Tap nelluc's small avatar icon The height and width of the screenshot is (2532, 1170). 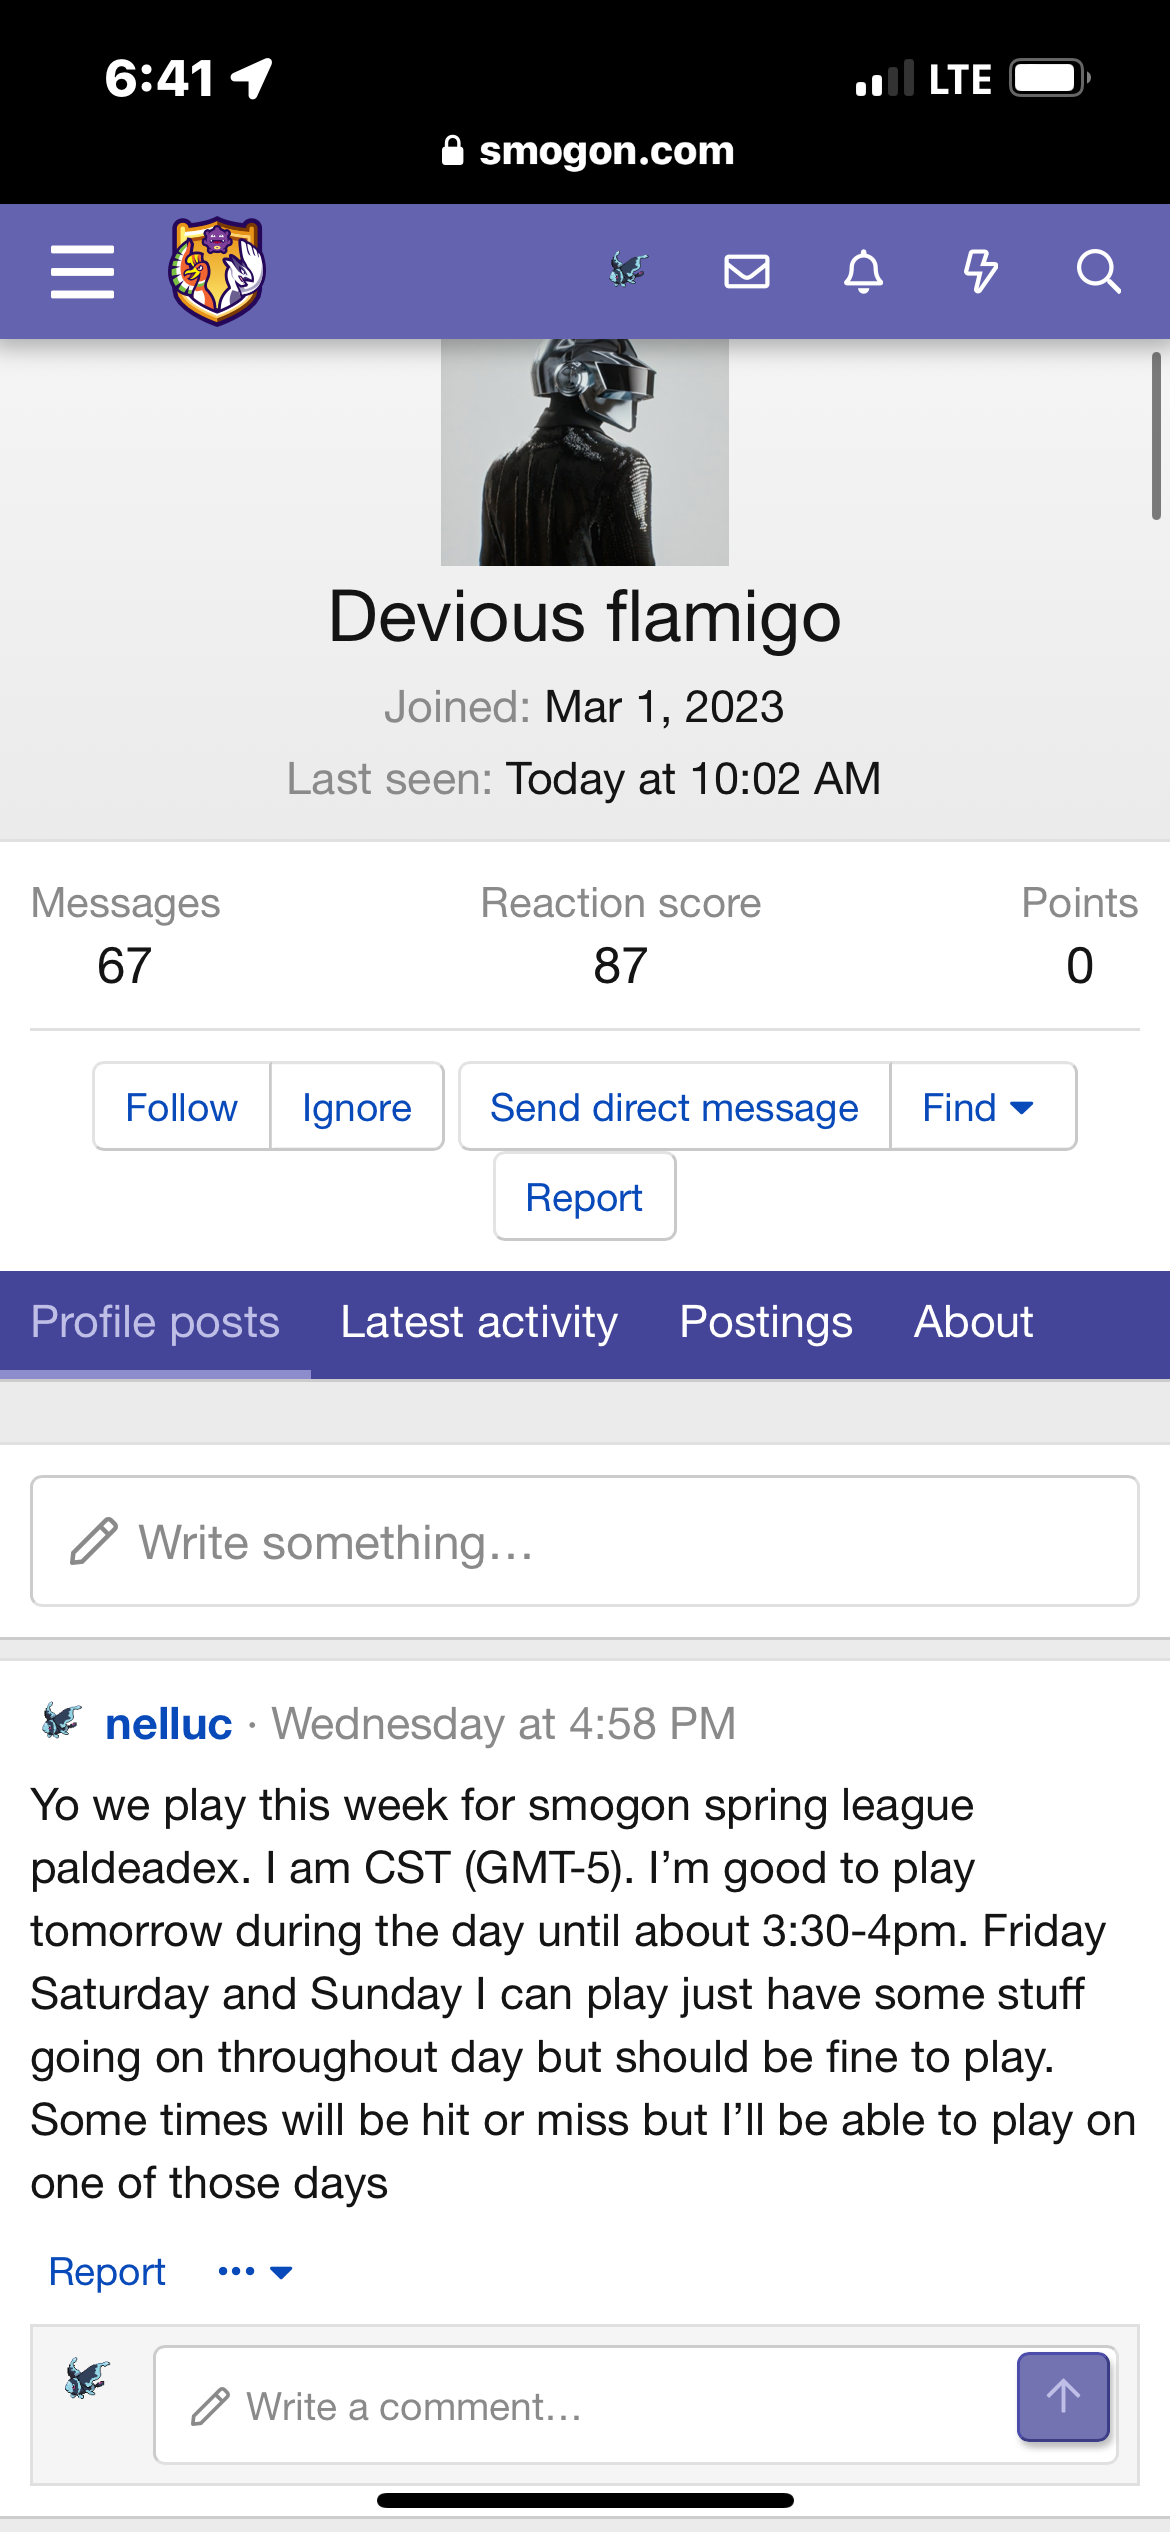coord(61,1721)
